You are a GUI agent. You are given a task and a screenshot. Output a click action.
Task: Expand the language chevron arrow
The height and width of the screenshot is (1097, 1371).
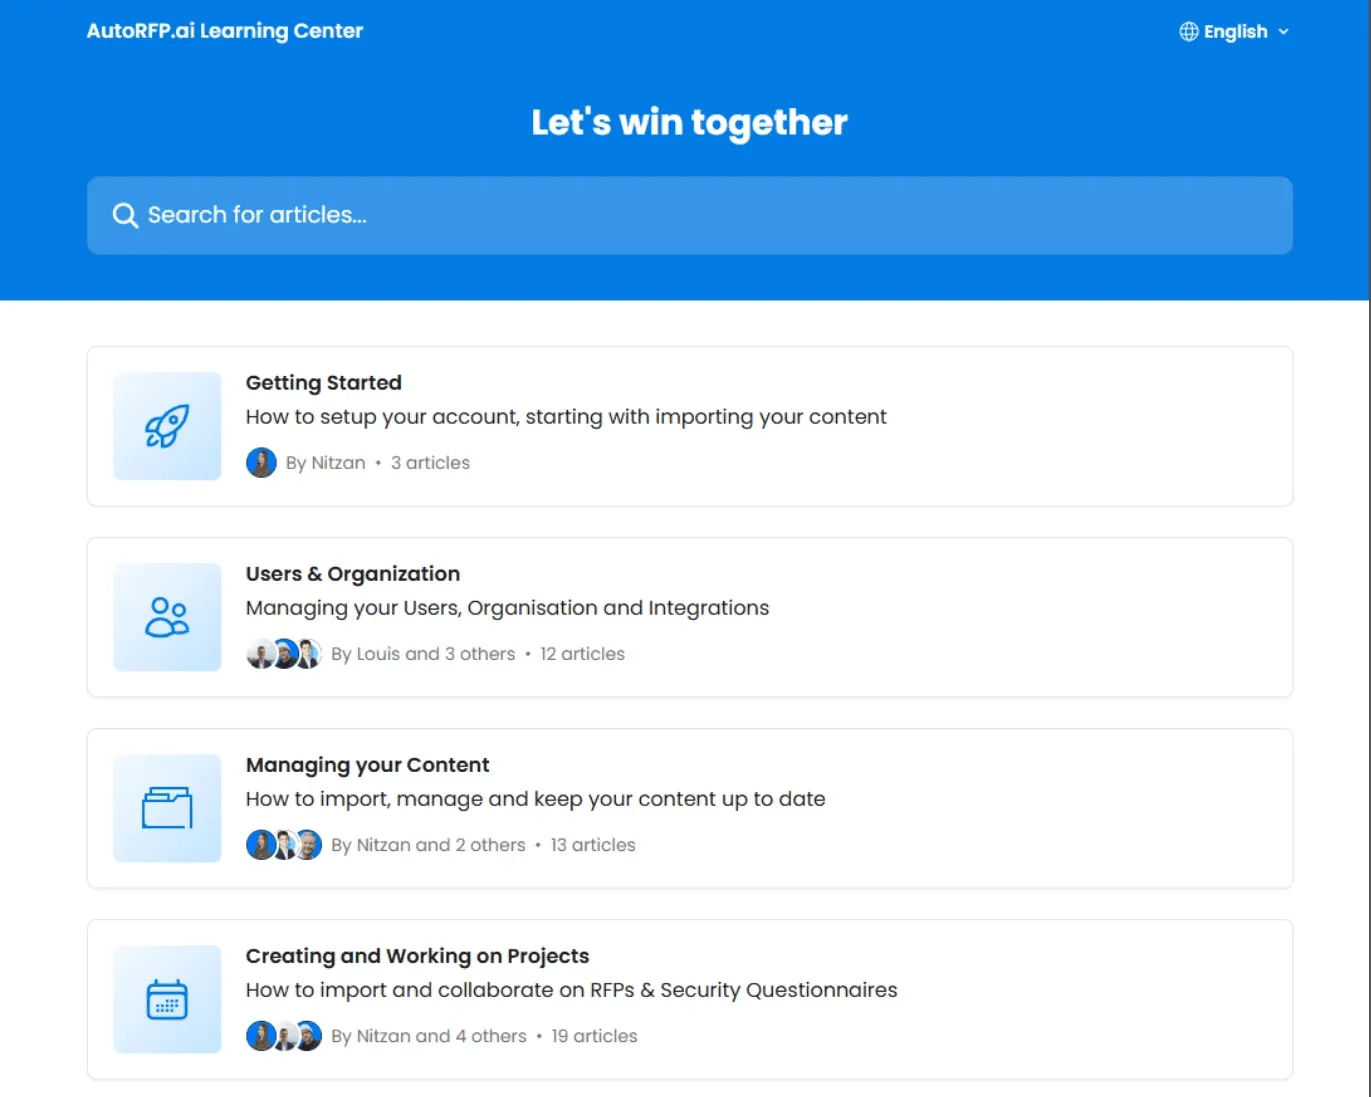tap(1283, 32)
